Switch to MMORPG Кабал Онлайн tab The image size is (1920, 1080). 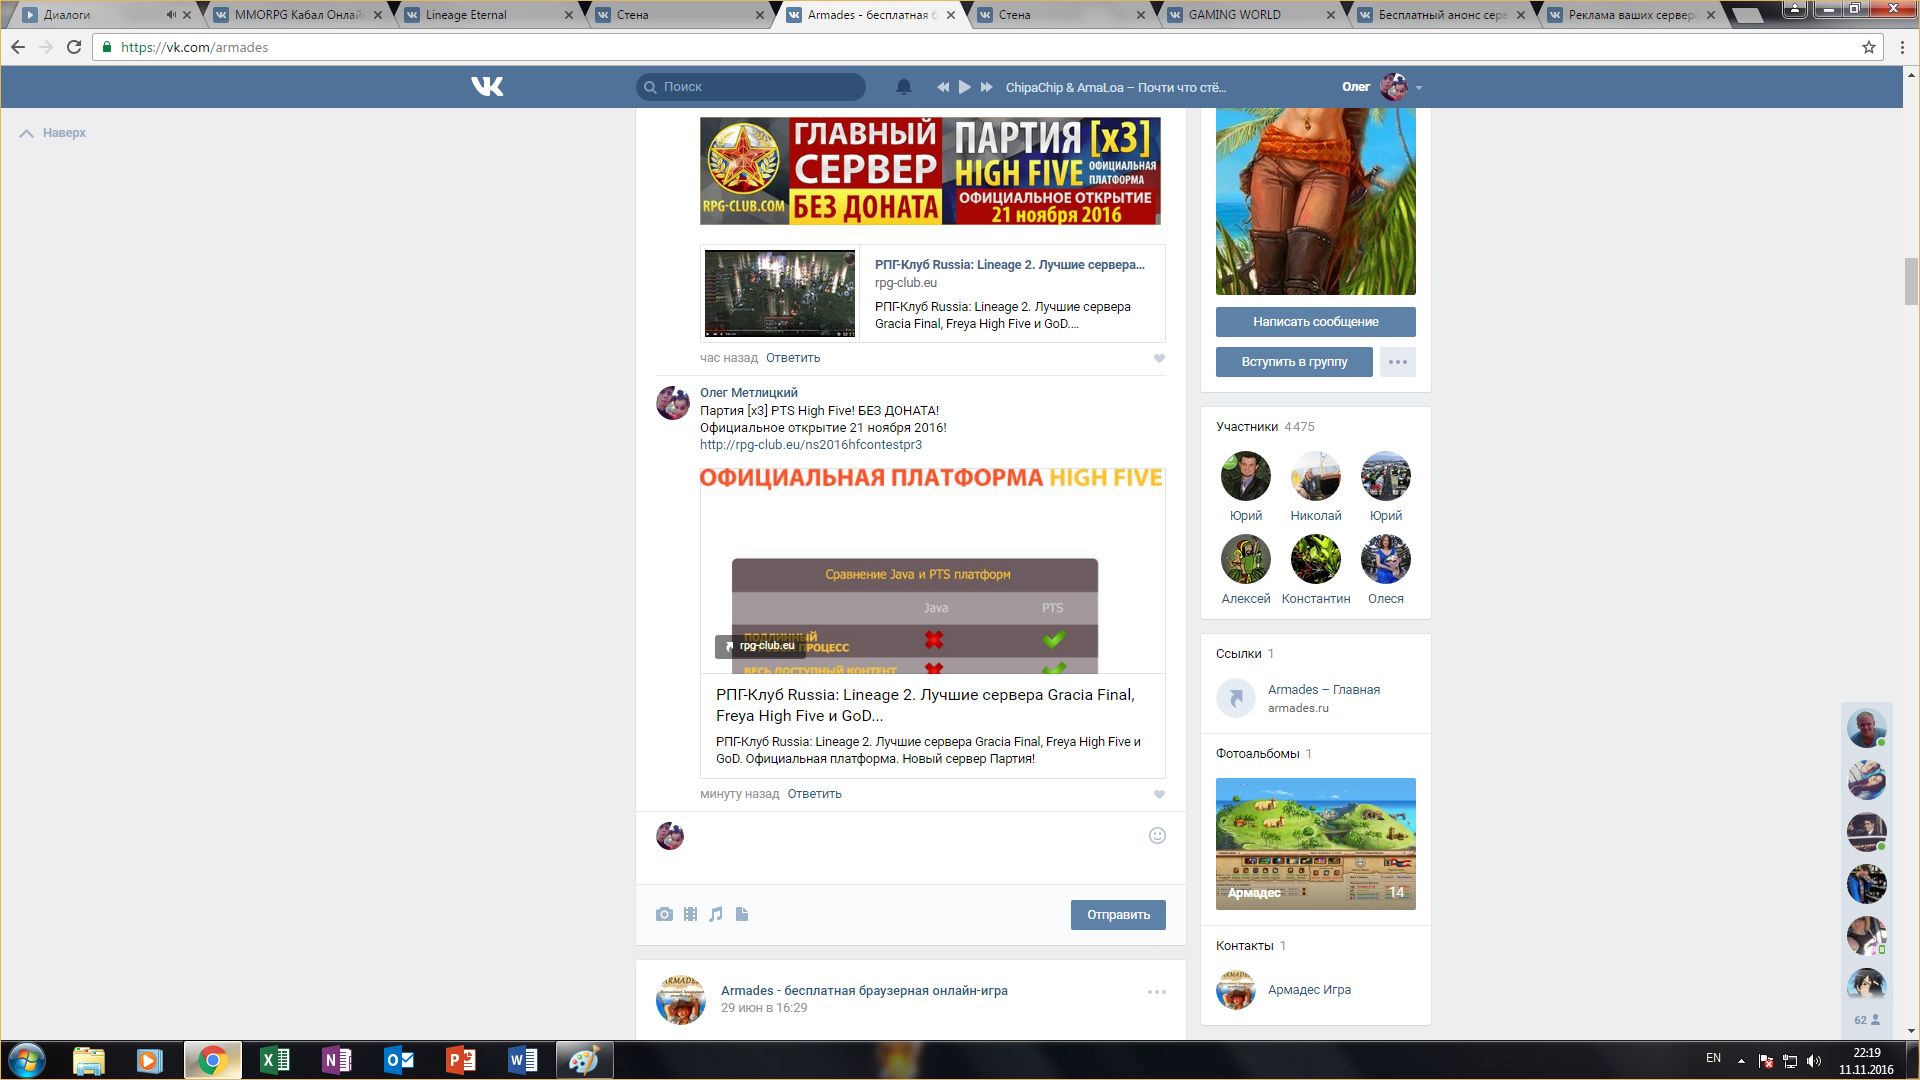[x=297, y=15]
